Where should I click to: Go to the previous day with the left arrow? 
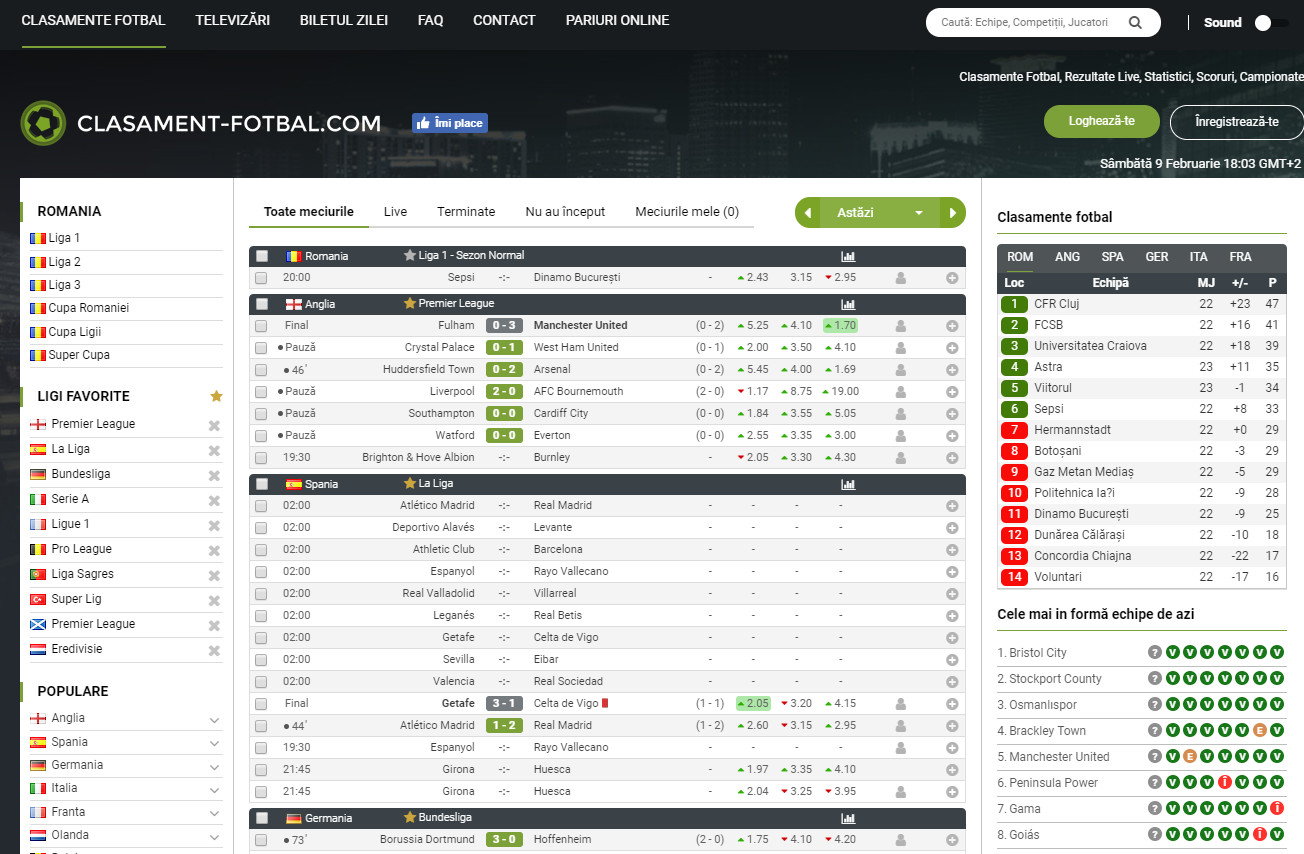pos(808,213)
